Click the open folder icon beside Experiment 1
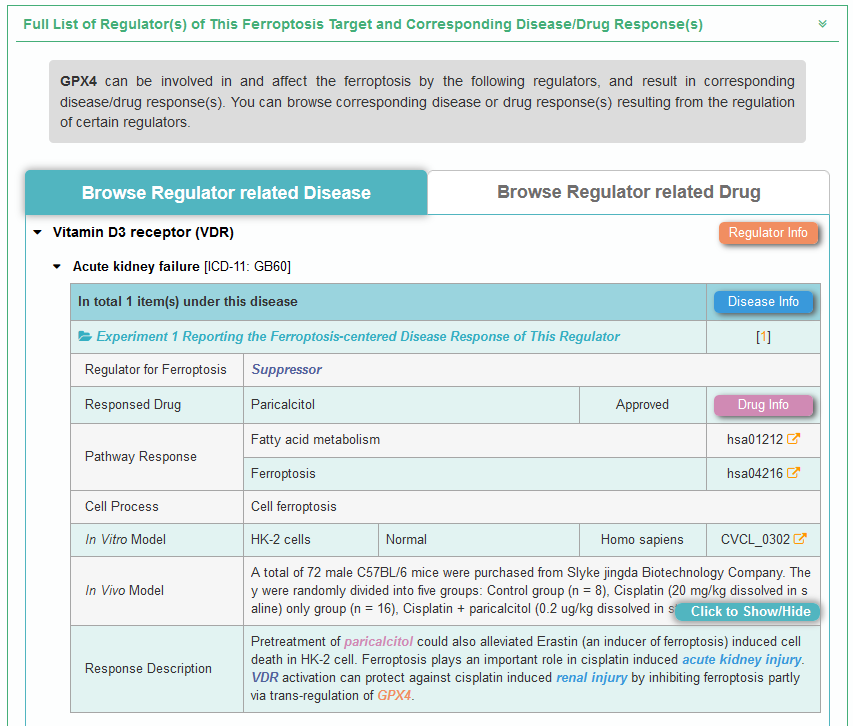The width and height of the screenshot is (853, 726). pos(85,337)
